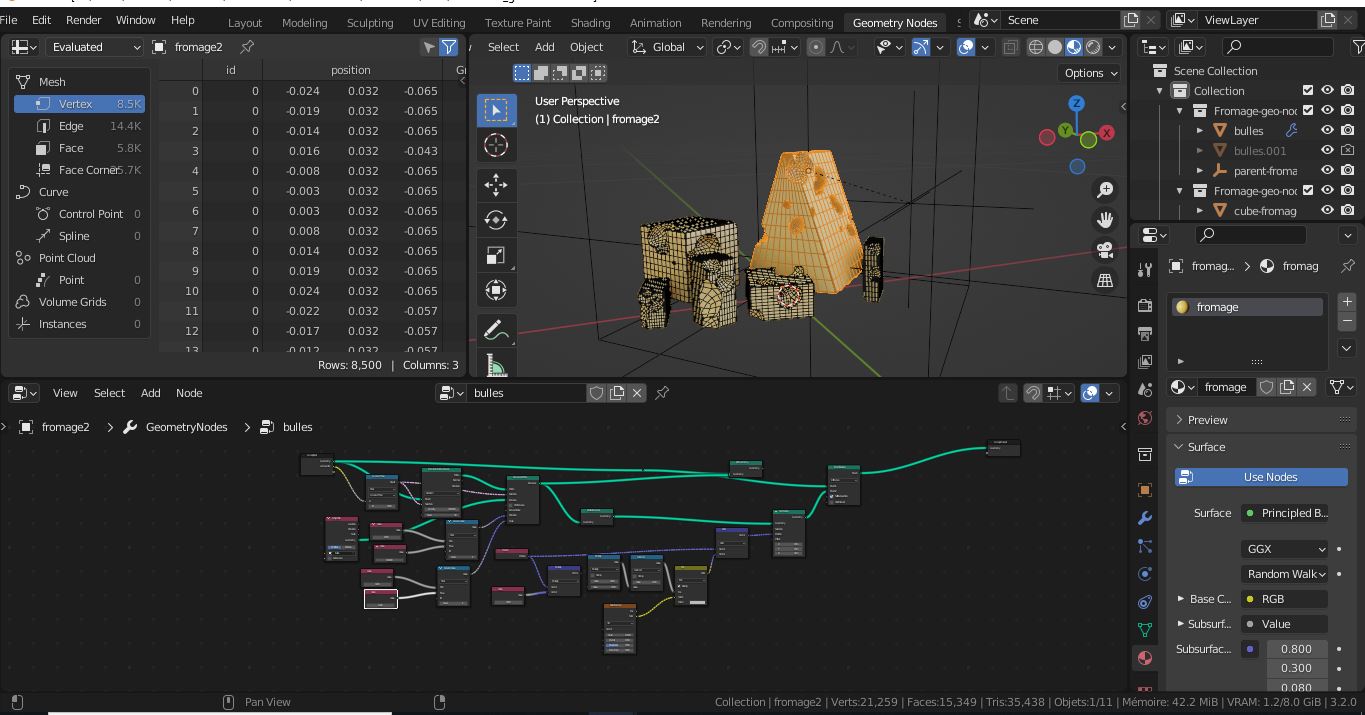The image size is (1365, 715).
Task: Hide the bulles object with the eye toggle
Action: pos(1327,130)
